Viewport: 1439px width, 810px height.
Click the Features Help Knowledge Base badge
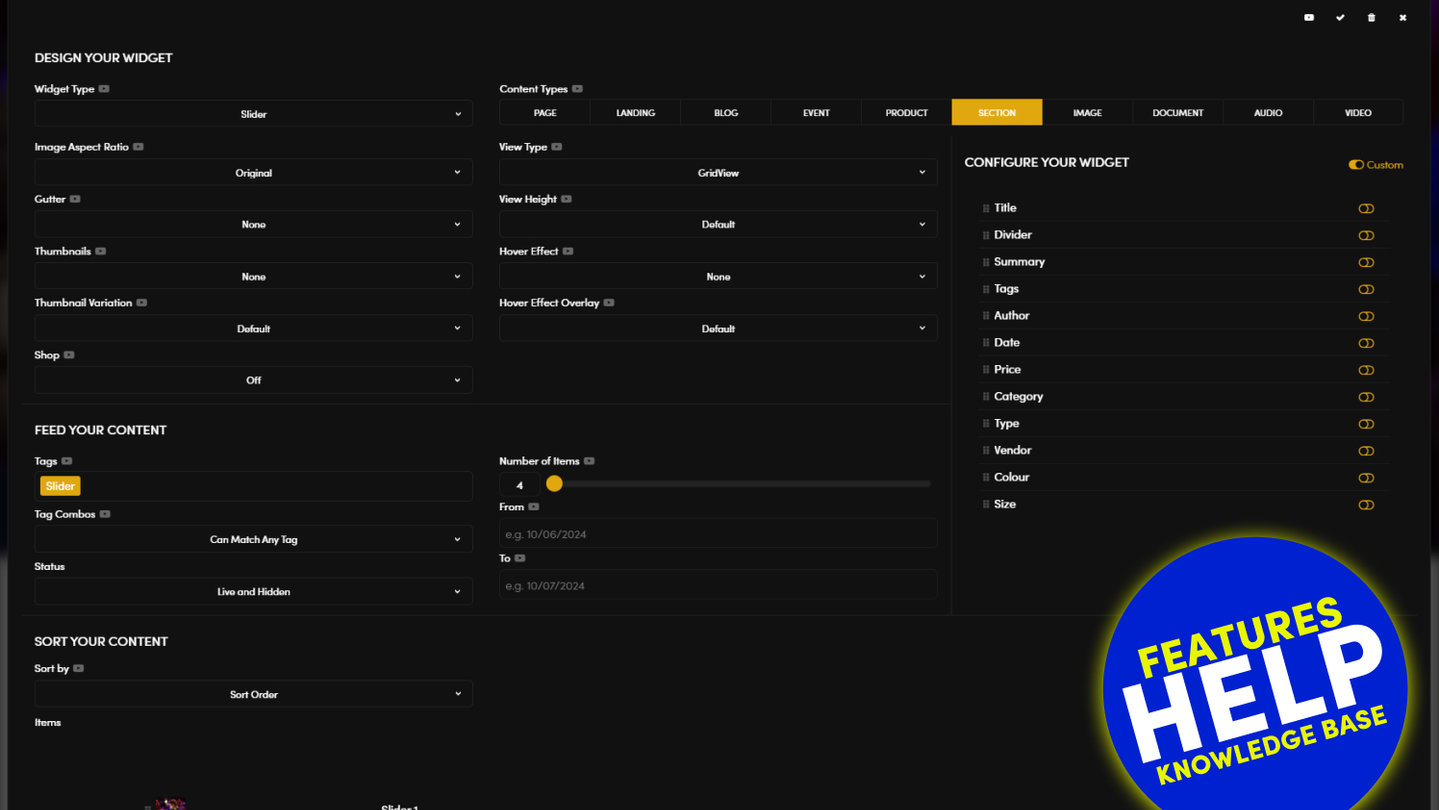click(x=1255, y=690)
